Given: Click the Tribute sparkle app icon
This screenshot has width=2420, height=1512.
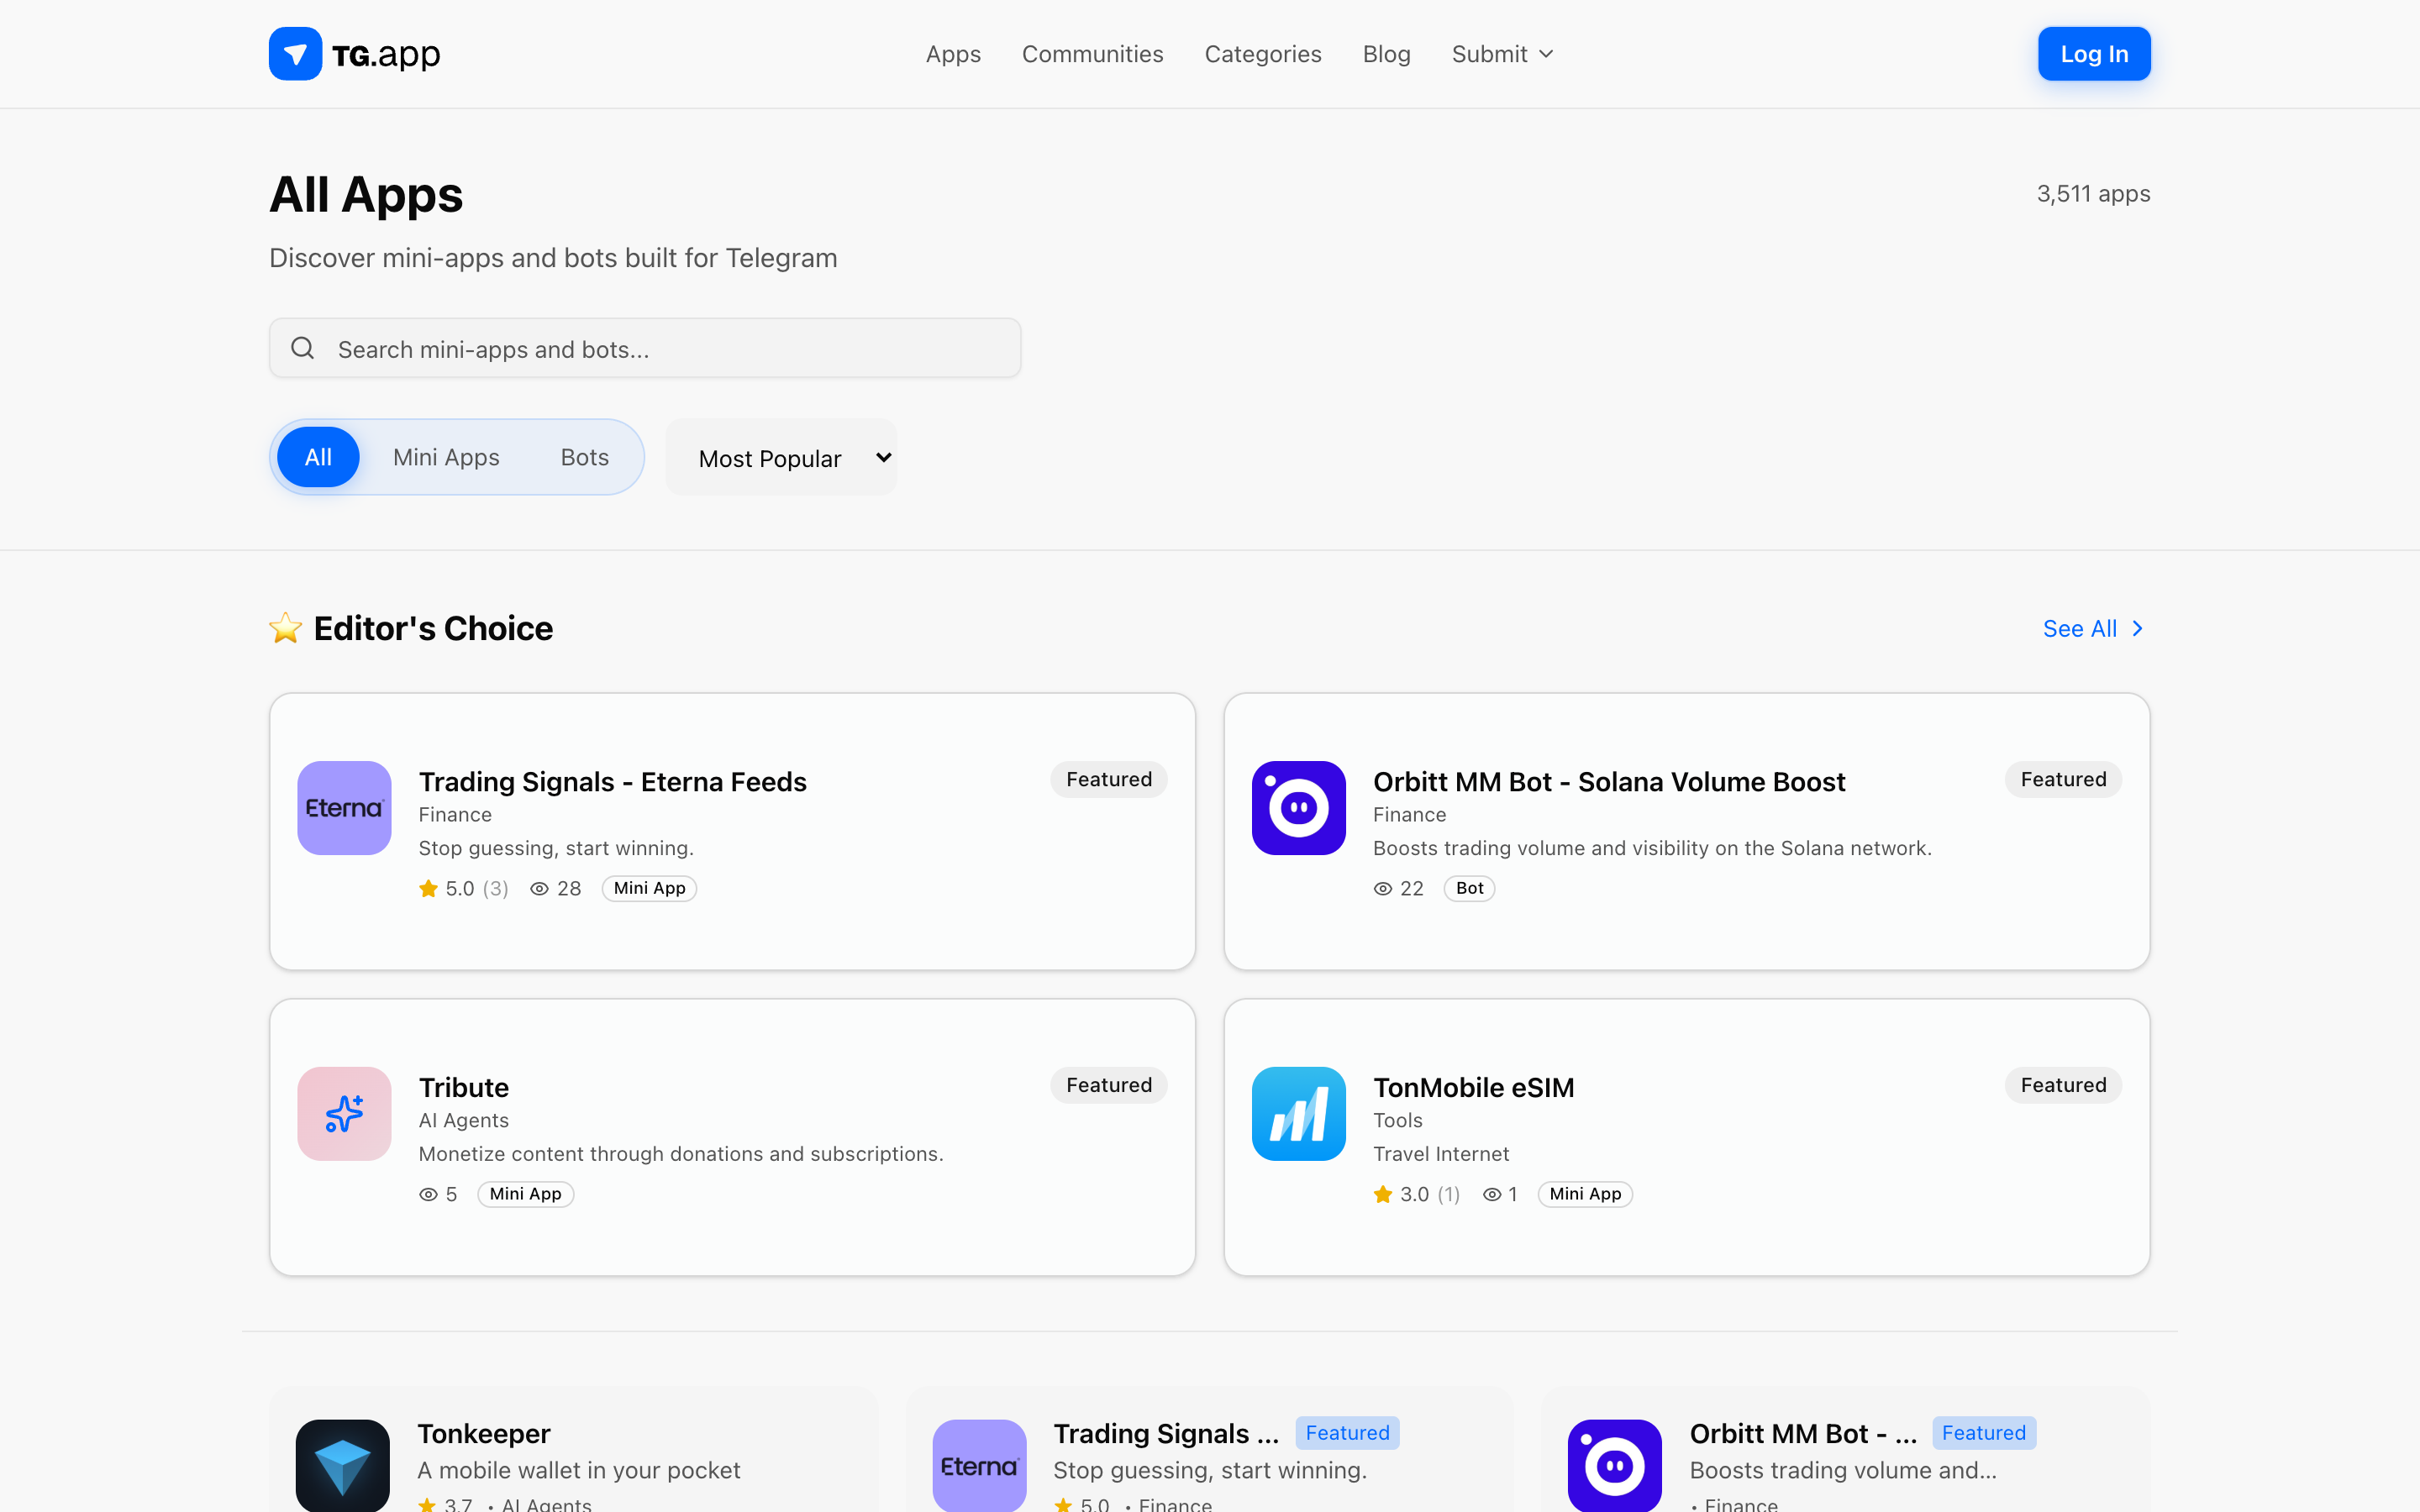Looking at the screenshot, I should click(x=344, y=1113).
